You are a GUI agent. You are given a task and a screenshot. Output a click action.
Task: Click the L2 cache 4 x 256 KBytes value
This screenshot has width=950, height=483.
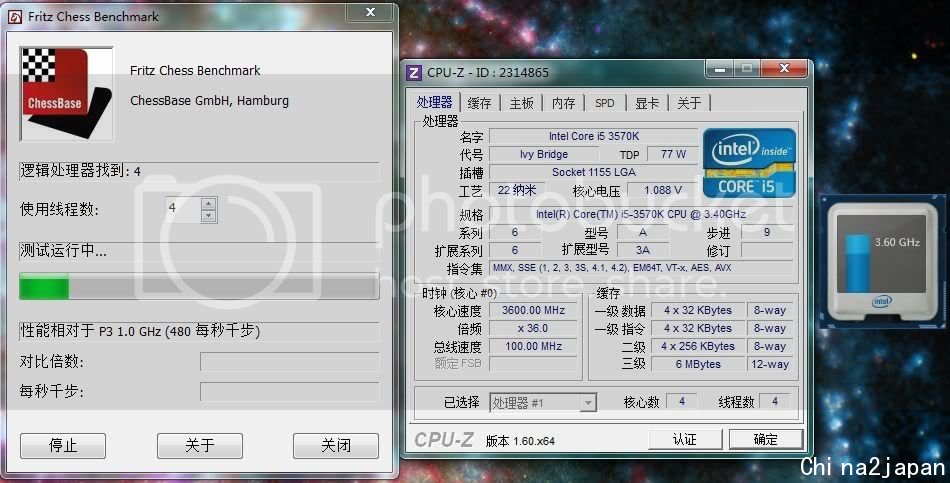click(698, 347)
